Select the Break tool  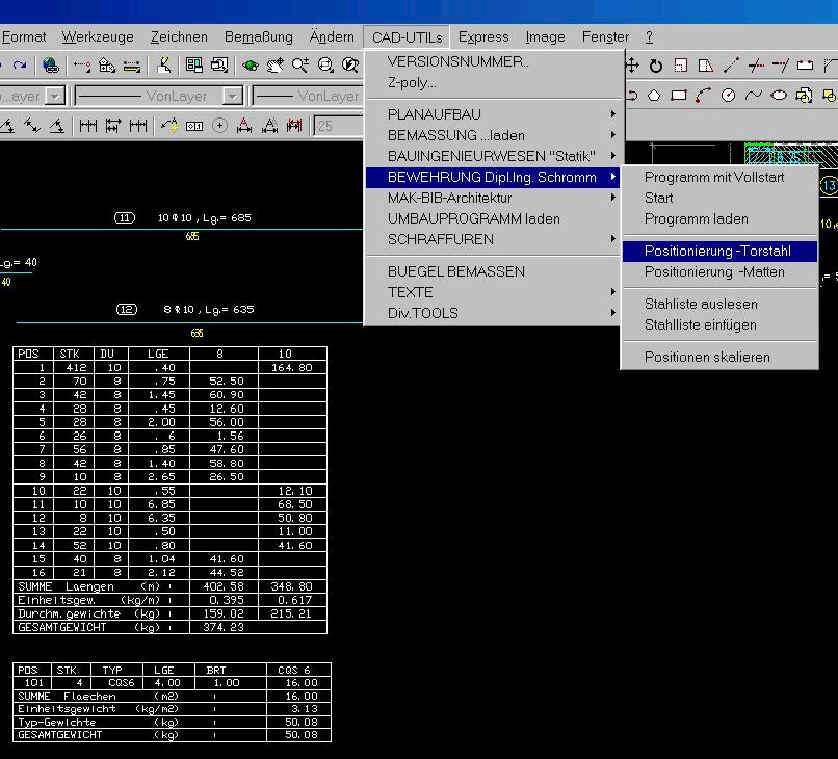pos(805,66)
